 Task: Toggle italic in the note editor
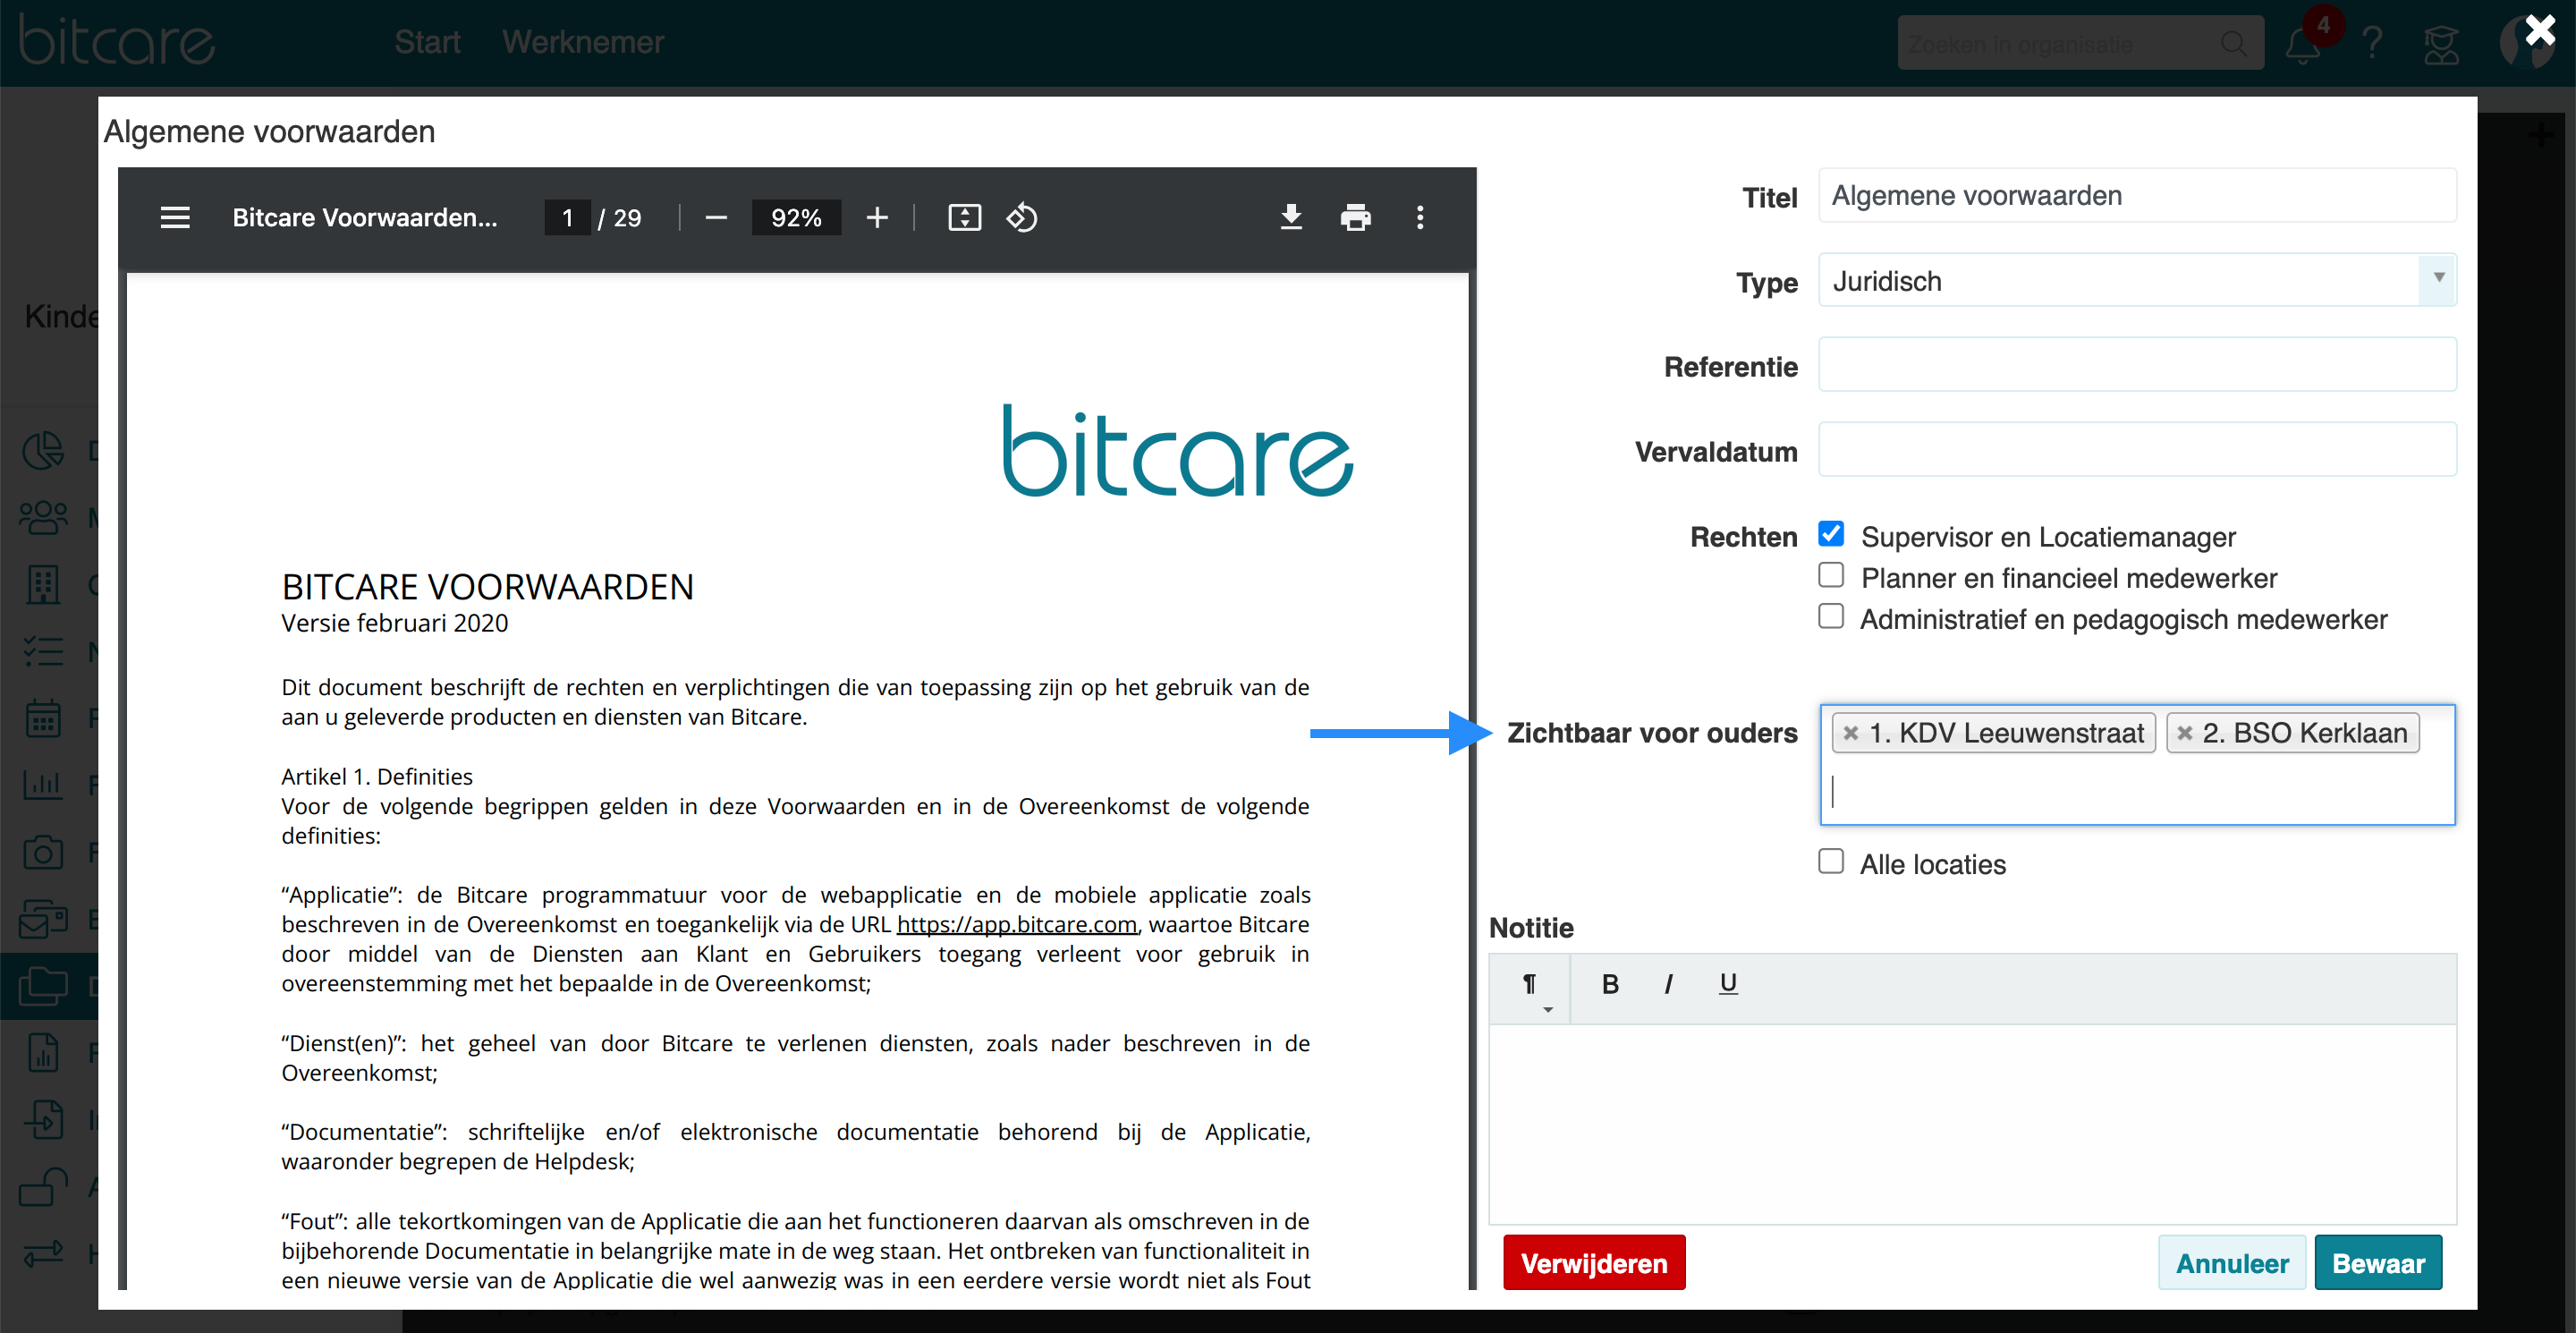point(1668,985)
